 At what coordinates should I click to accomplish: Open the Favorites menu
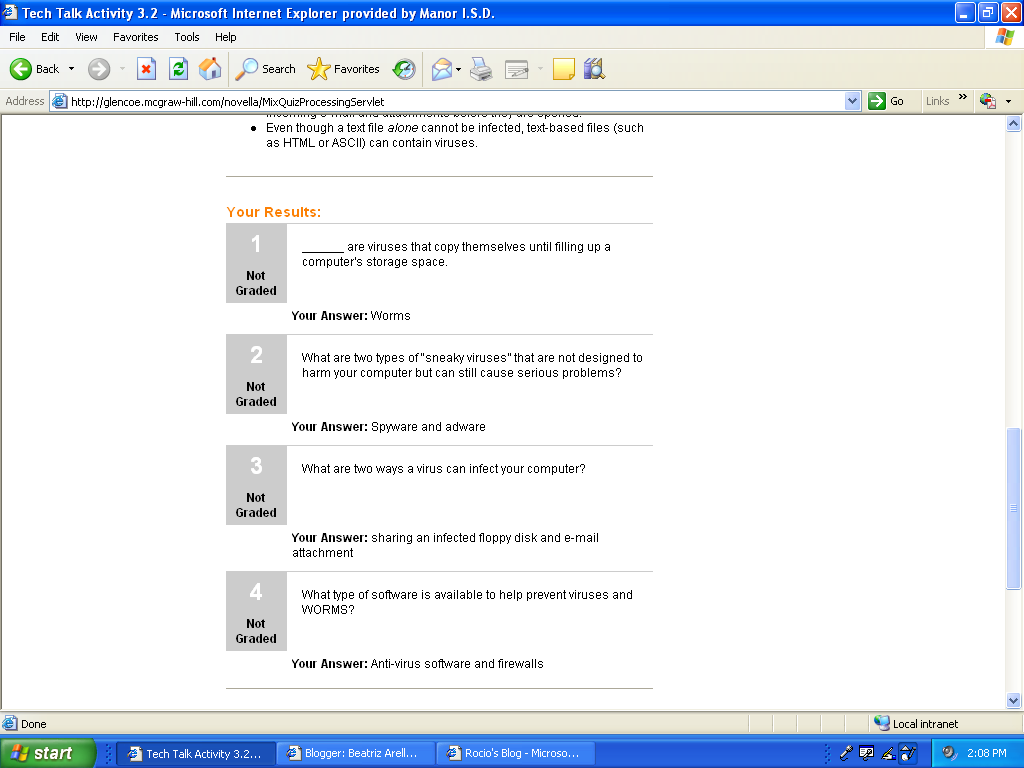[136, 37]
